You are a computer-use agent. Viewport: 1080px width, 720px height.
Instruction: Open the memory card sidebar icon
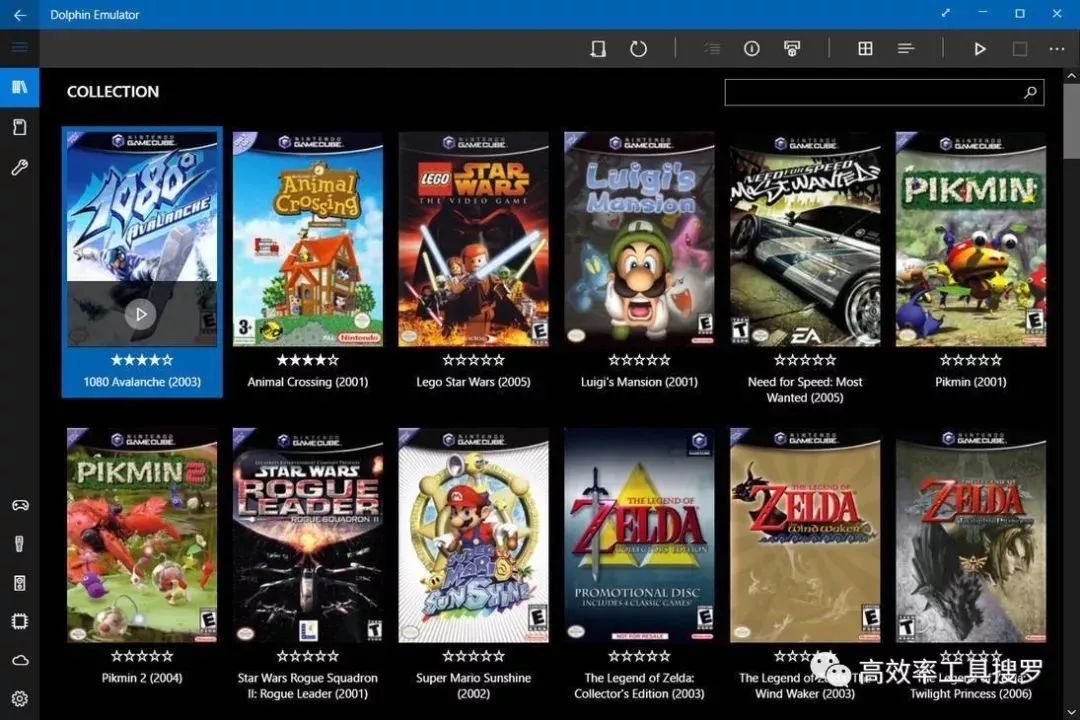pyautogui.click(x=19, y=127)
